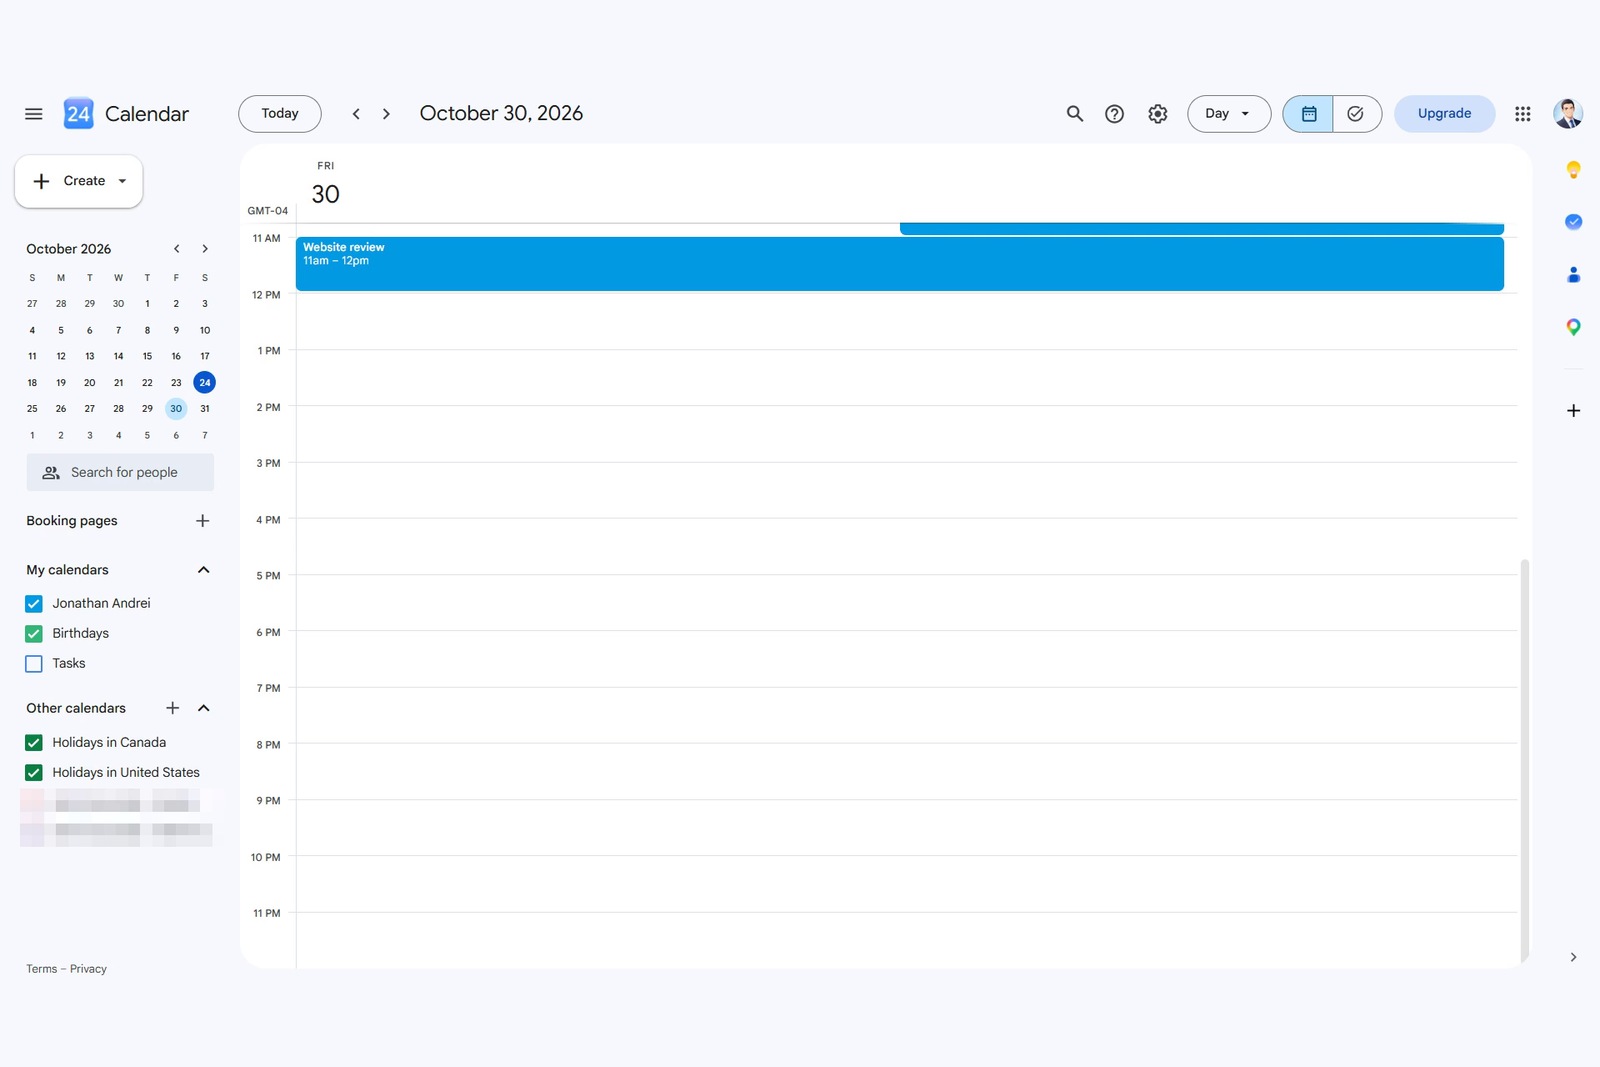Screen dimensions: 1600x1067
Task: Open the Create dropdown button
Action: click(79, 181)
